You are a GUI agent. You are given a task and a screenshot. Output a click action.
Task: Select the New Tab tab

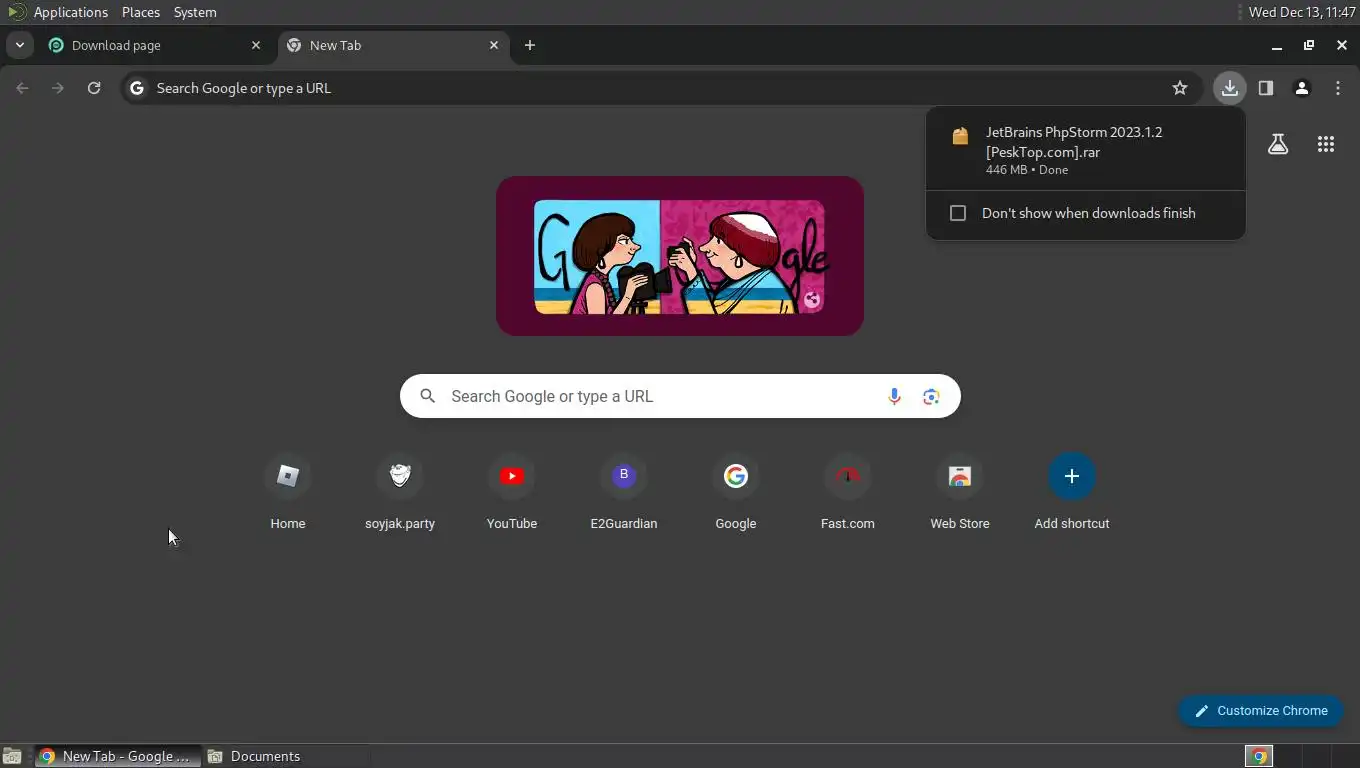click(393, 45)
